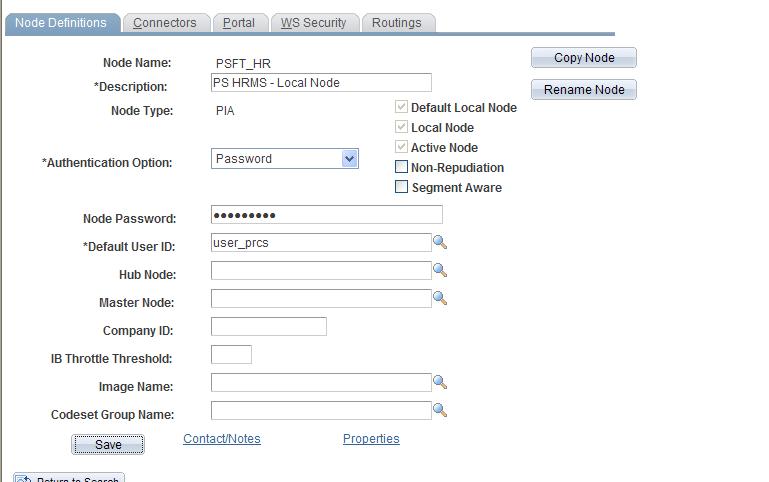Select the Portal tab
The width and height of the screenshot is (769, 482).
[x=239, y=23]
